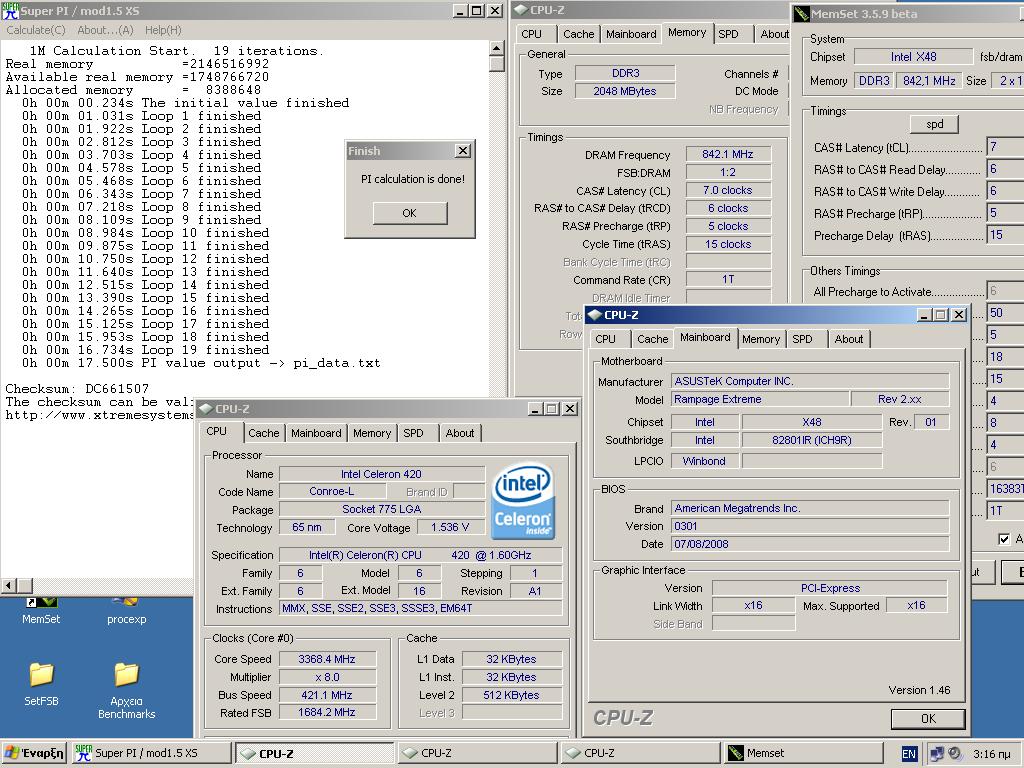Click the Checksum DC661507 line
The width and height of the screenshot is (1024, 768).
77,389
